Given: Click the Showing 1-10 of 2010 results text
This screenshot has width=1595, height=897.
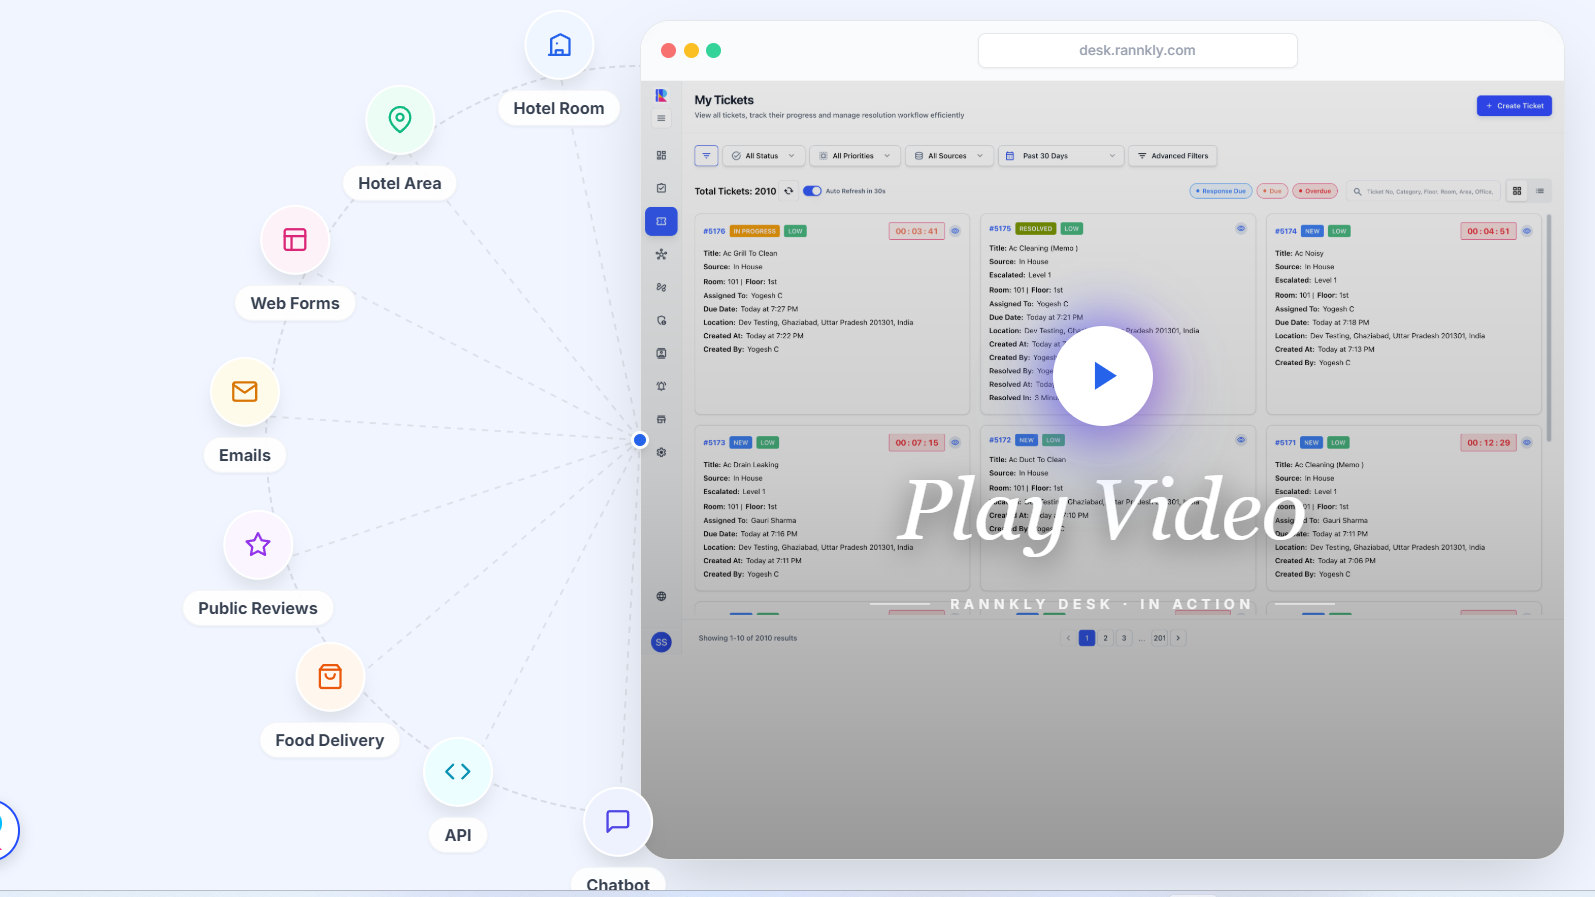Looking at the screenshot, I should click(x=748, y=638).
